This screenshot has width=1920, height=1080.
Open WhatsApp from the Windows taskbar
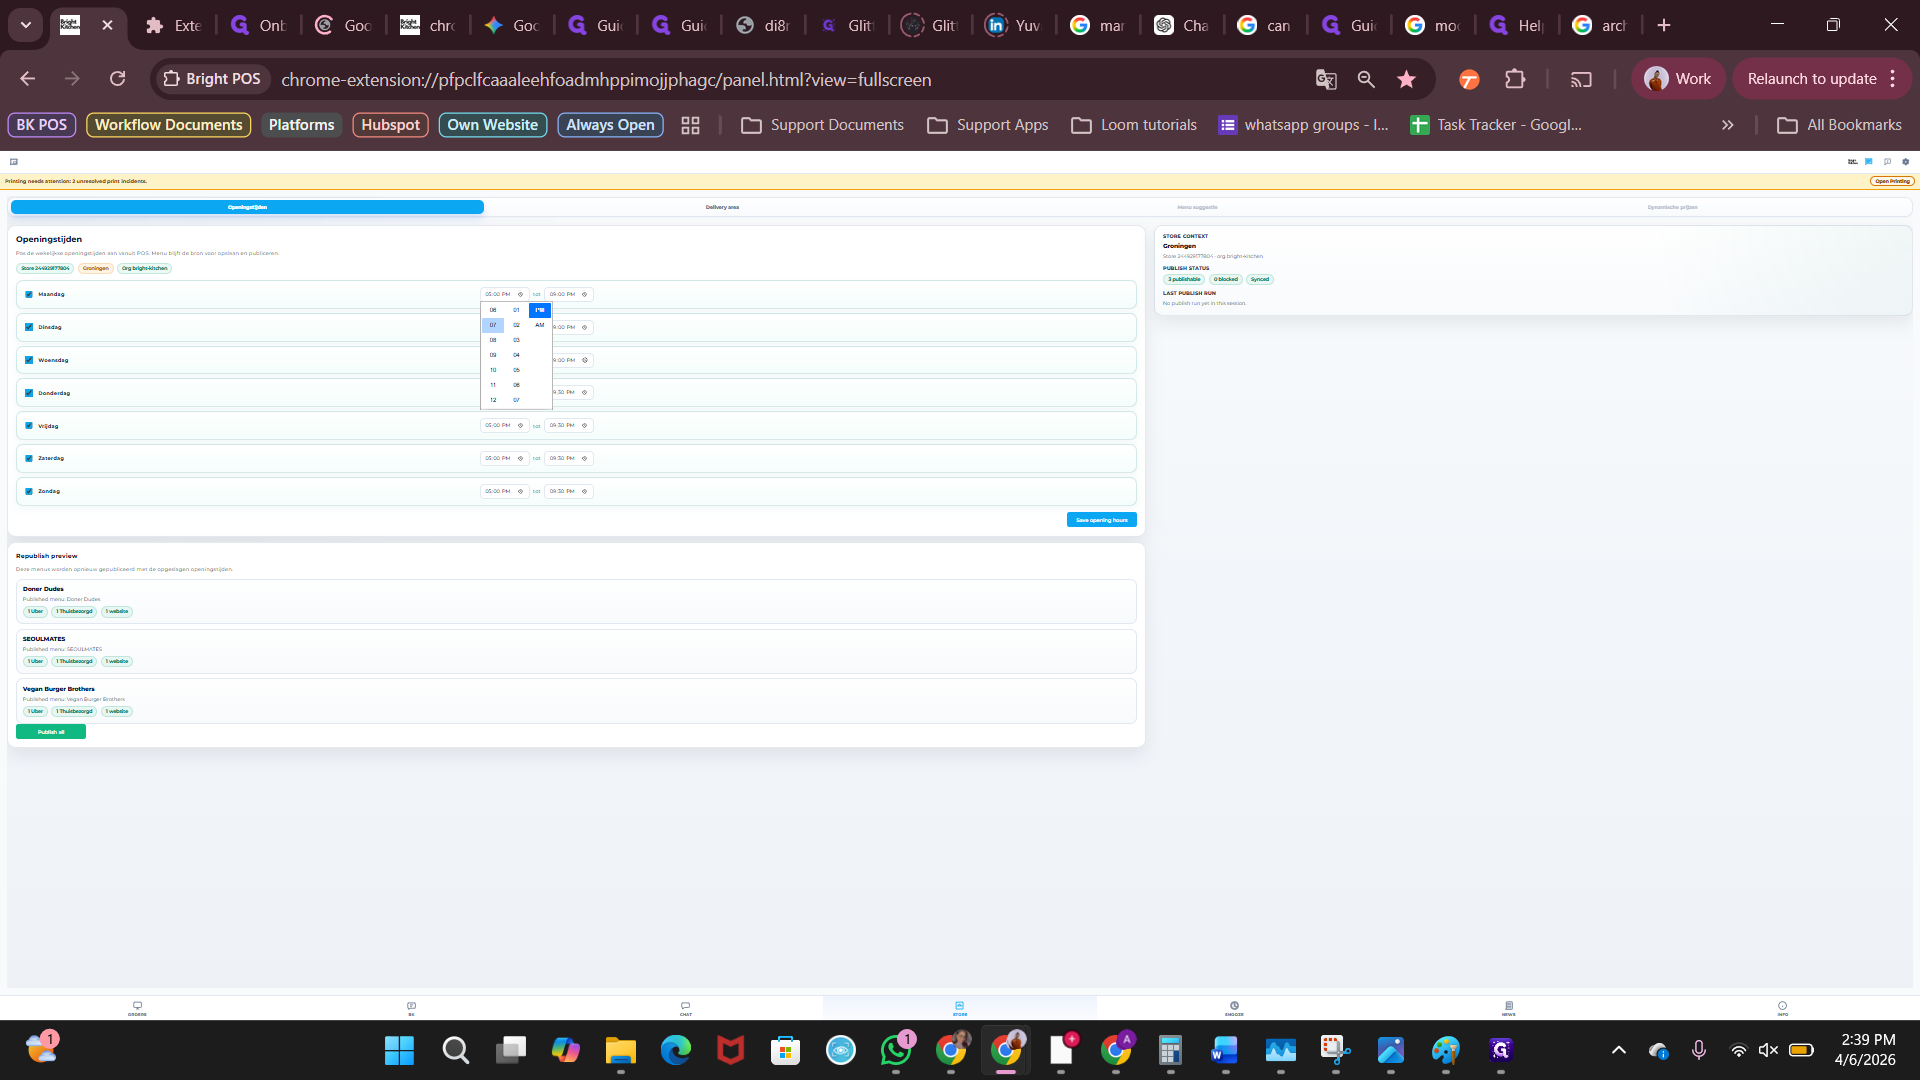pos(896,1050)
